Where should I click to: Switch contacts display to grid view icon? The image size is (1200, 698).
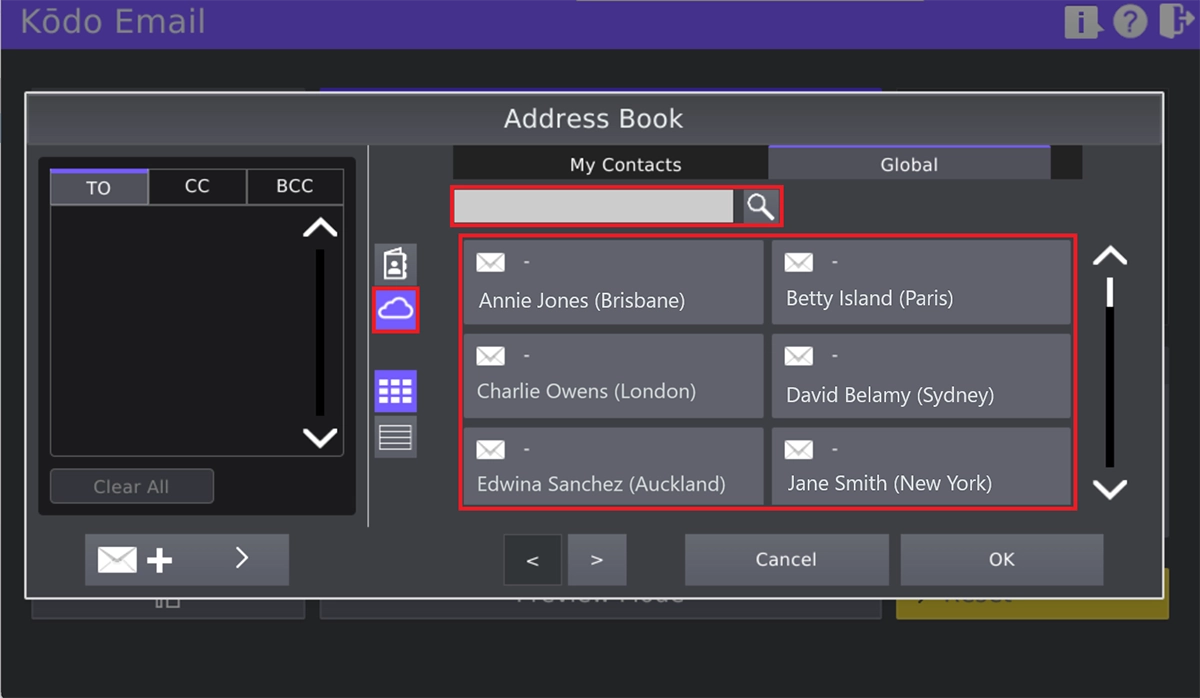click(395, 391)
